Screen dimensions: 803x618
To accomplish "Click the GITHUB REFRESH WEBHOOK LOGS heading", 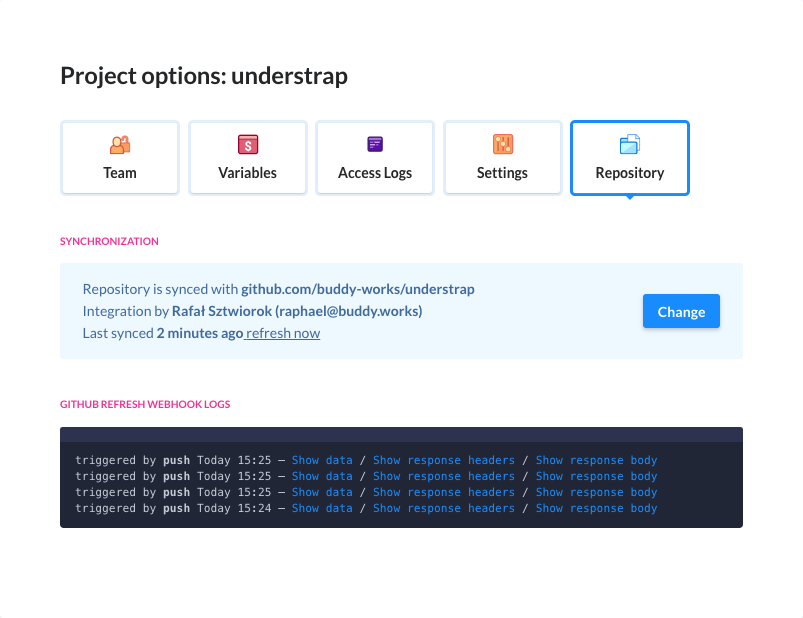I will point(145,404).
